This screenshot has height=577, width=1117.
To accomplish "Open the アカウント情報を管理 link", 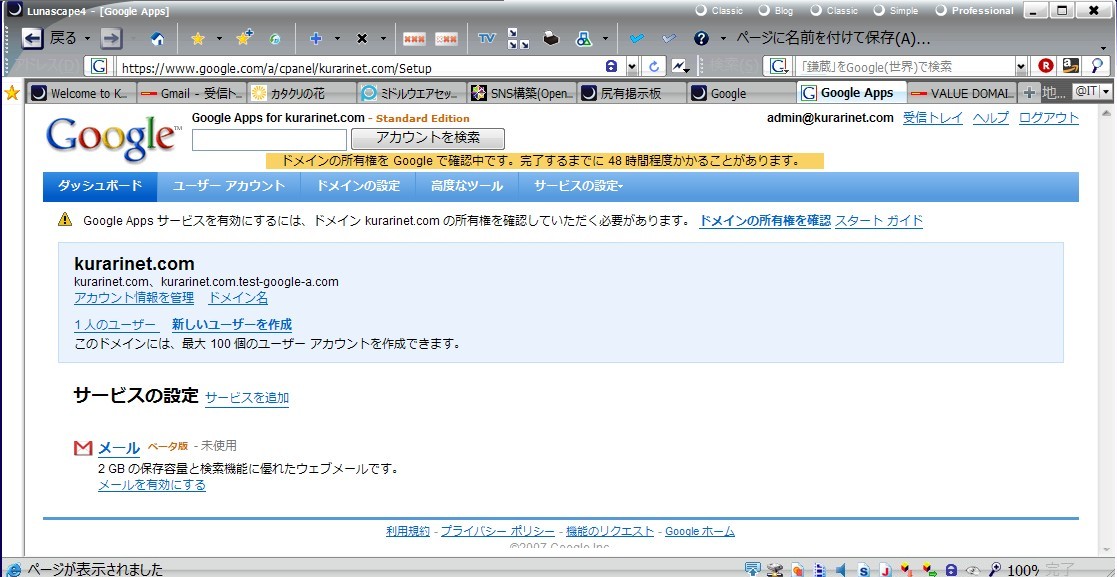I will 134,298.
